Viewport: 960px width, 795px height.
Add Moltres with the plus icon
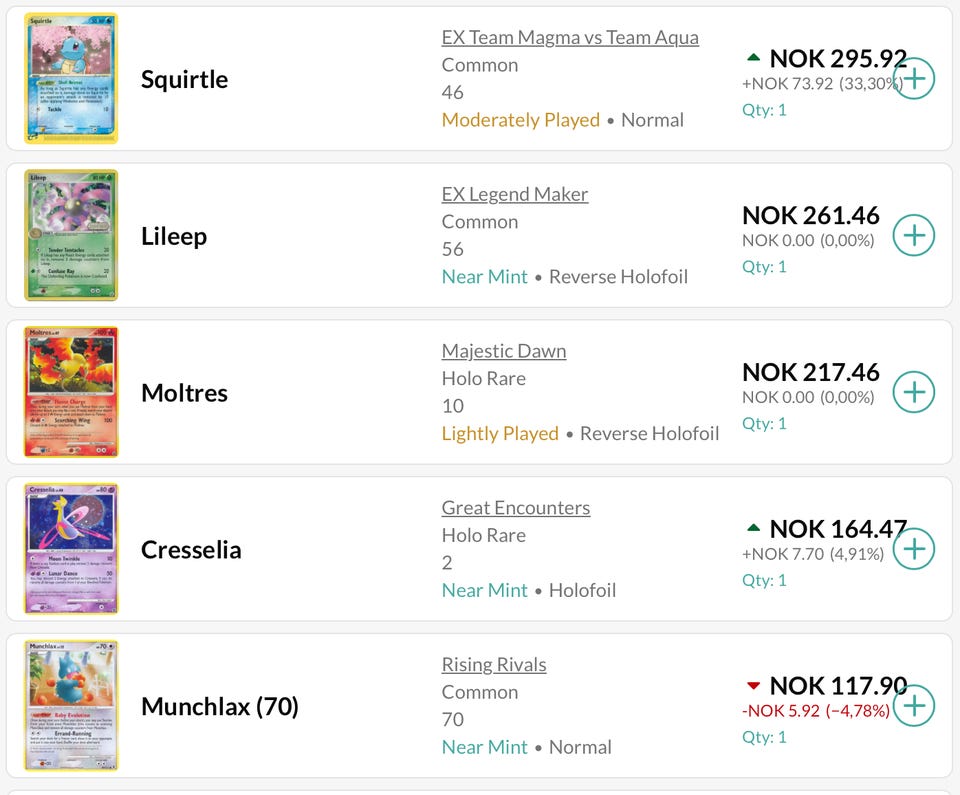coord(913,392)
